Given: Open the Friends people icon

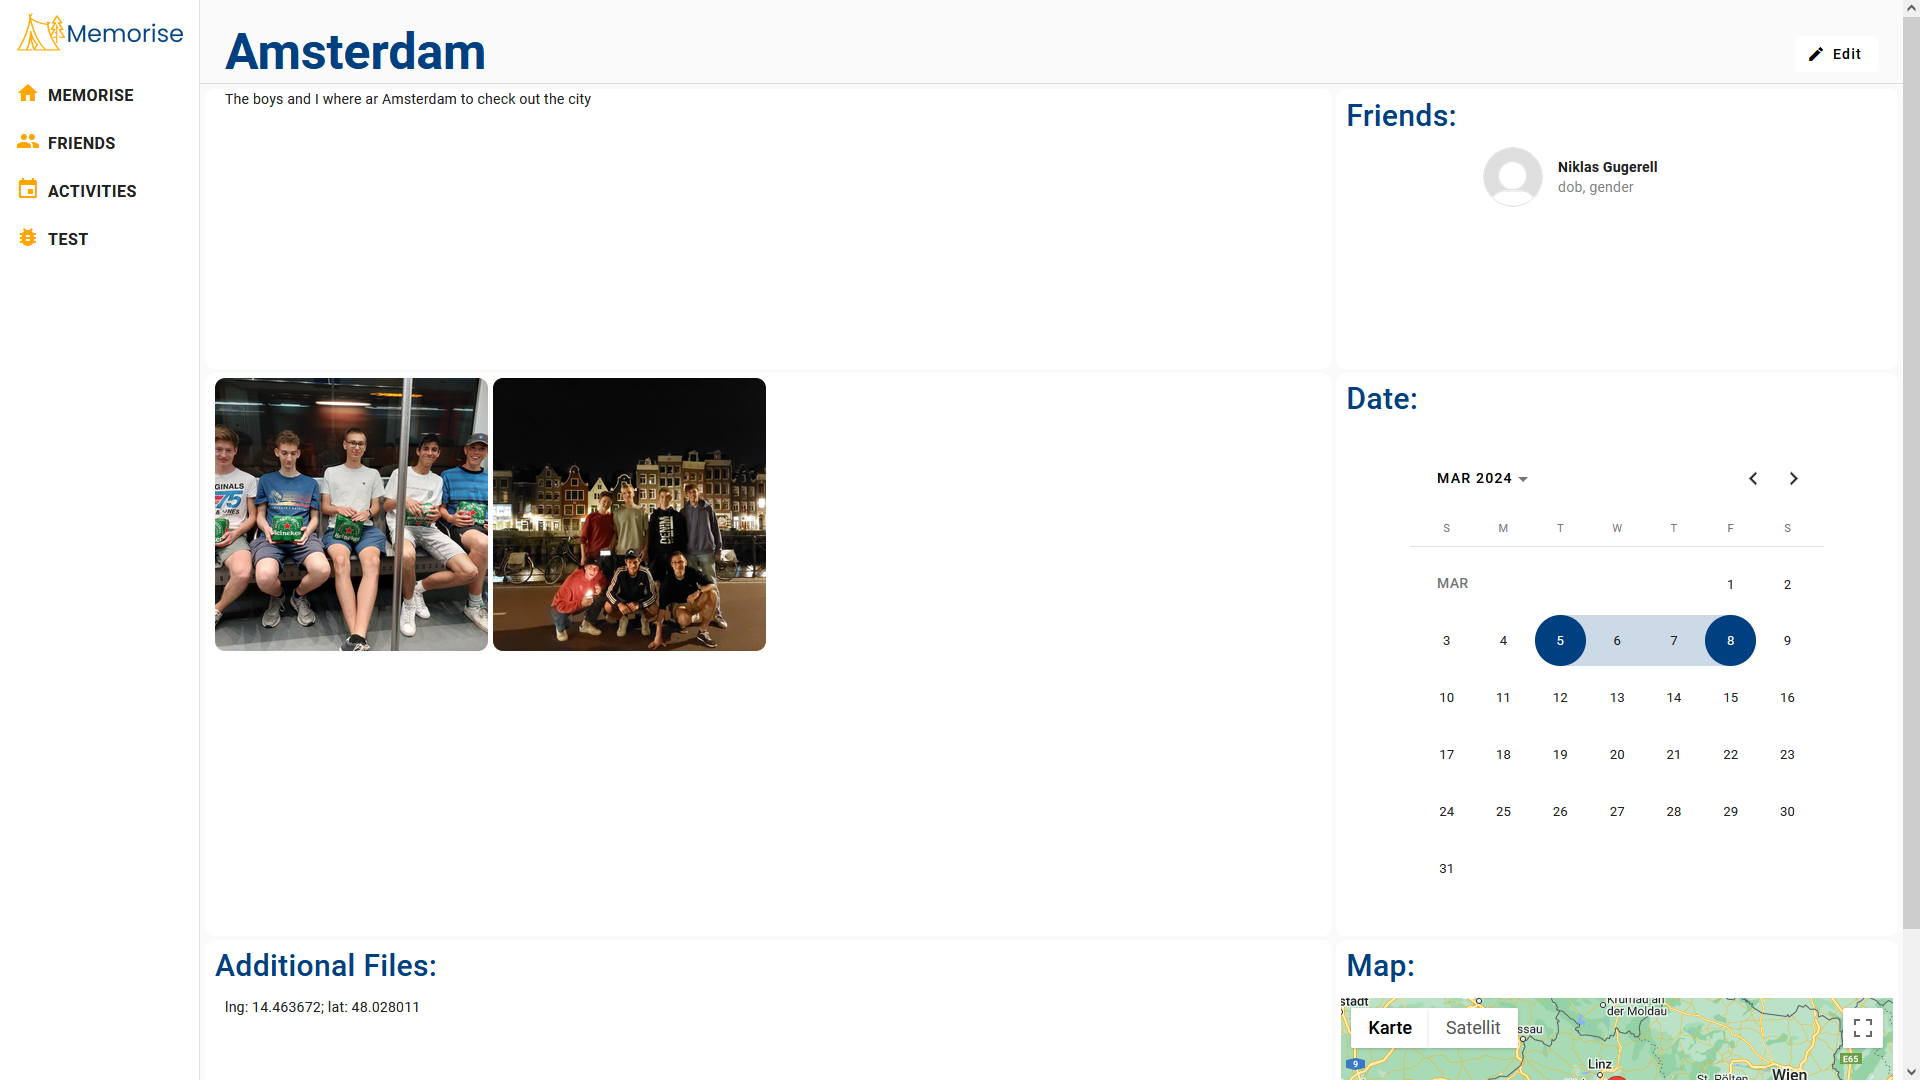Looking at the screenshot, I should pos(28,142).
